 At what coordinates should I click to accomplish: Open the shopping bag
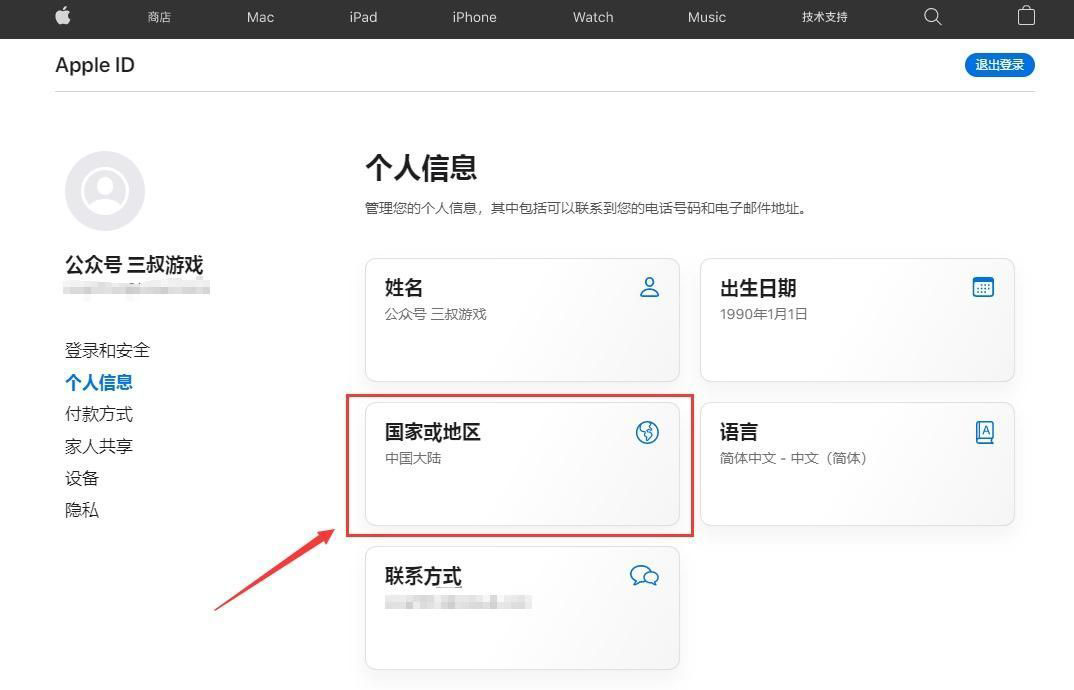1026,17
